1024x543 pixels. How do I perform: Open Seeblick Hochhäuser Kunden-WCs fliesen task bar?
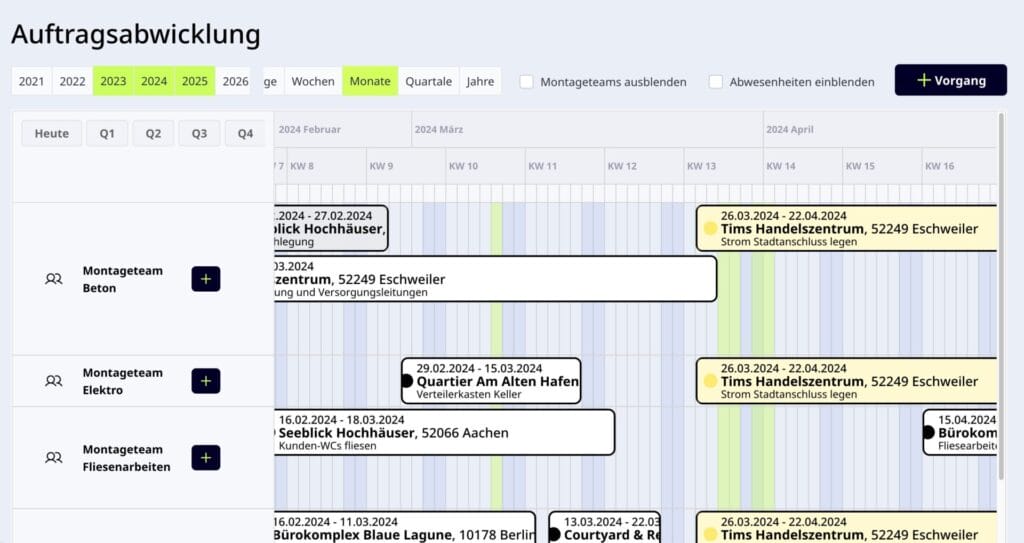tap(445, 433)
